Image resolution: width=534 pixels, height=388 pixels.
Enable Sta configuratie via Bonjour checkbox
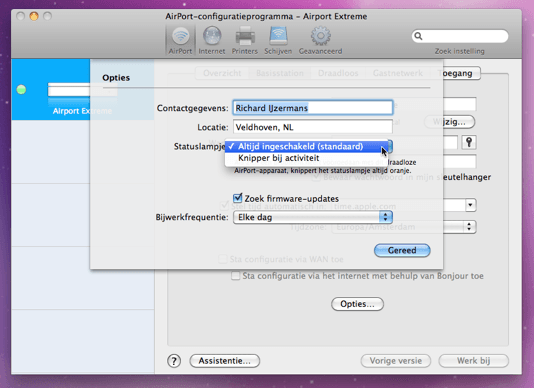click(x=235, y=276)
